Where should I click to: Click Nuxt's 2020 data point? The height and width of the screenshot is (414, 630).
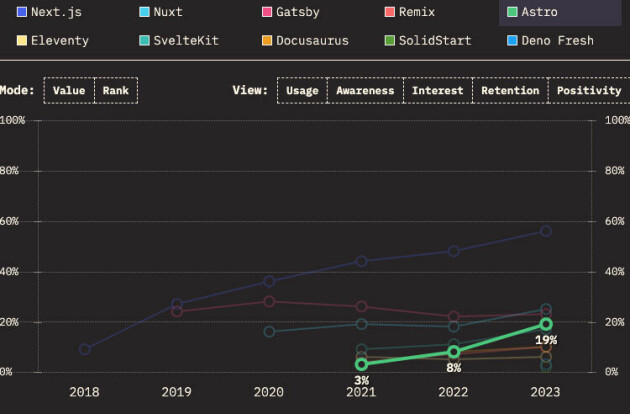click(x=269, y=332)
